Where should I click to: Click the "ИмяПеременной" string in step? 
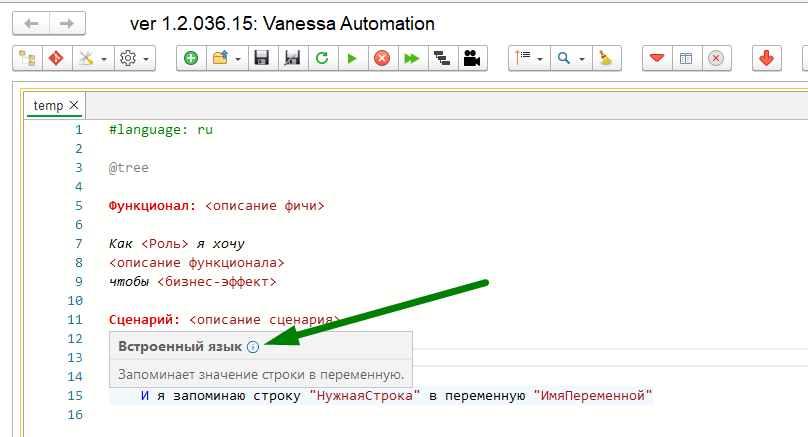[593, 396]
